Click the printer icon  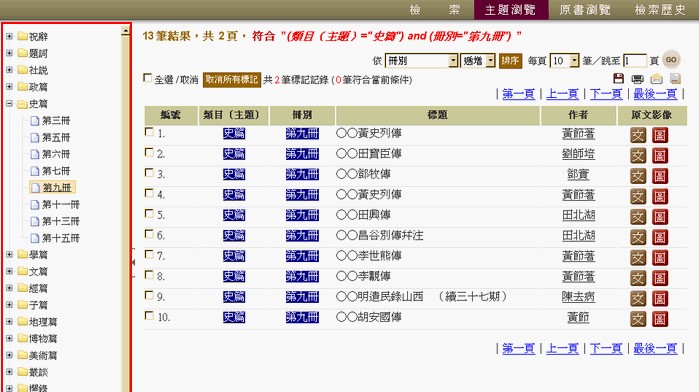point(637,79)
